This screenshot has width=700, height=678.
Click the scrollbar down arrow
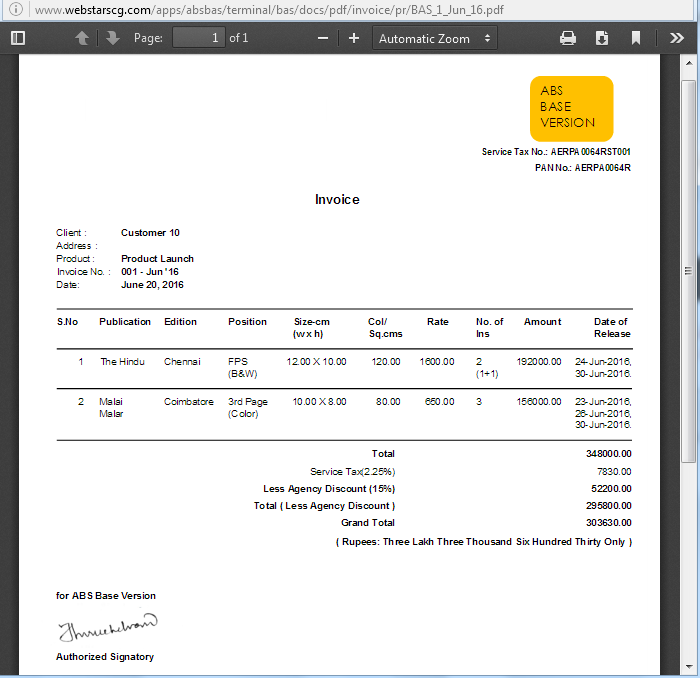(689, 666)
